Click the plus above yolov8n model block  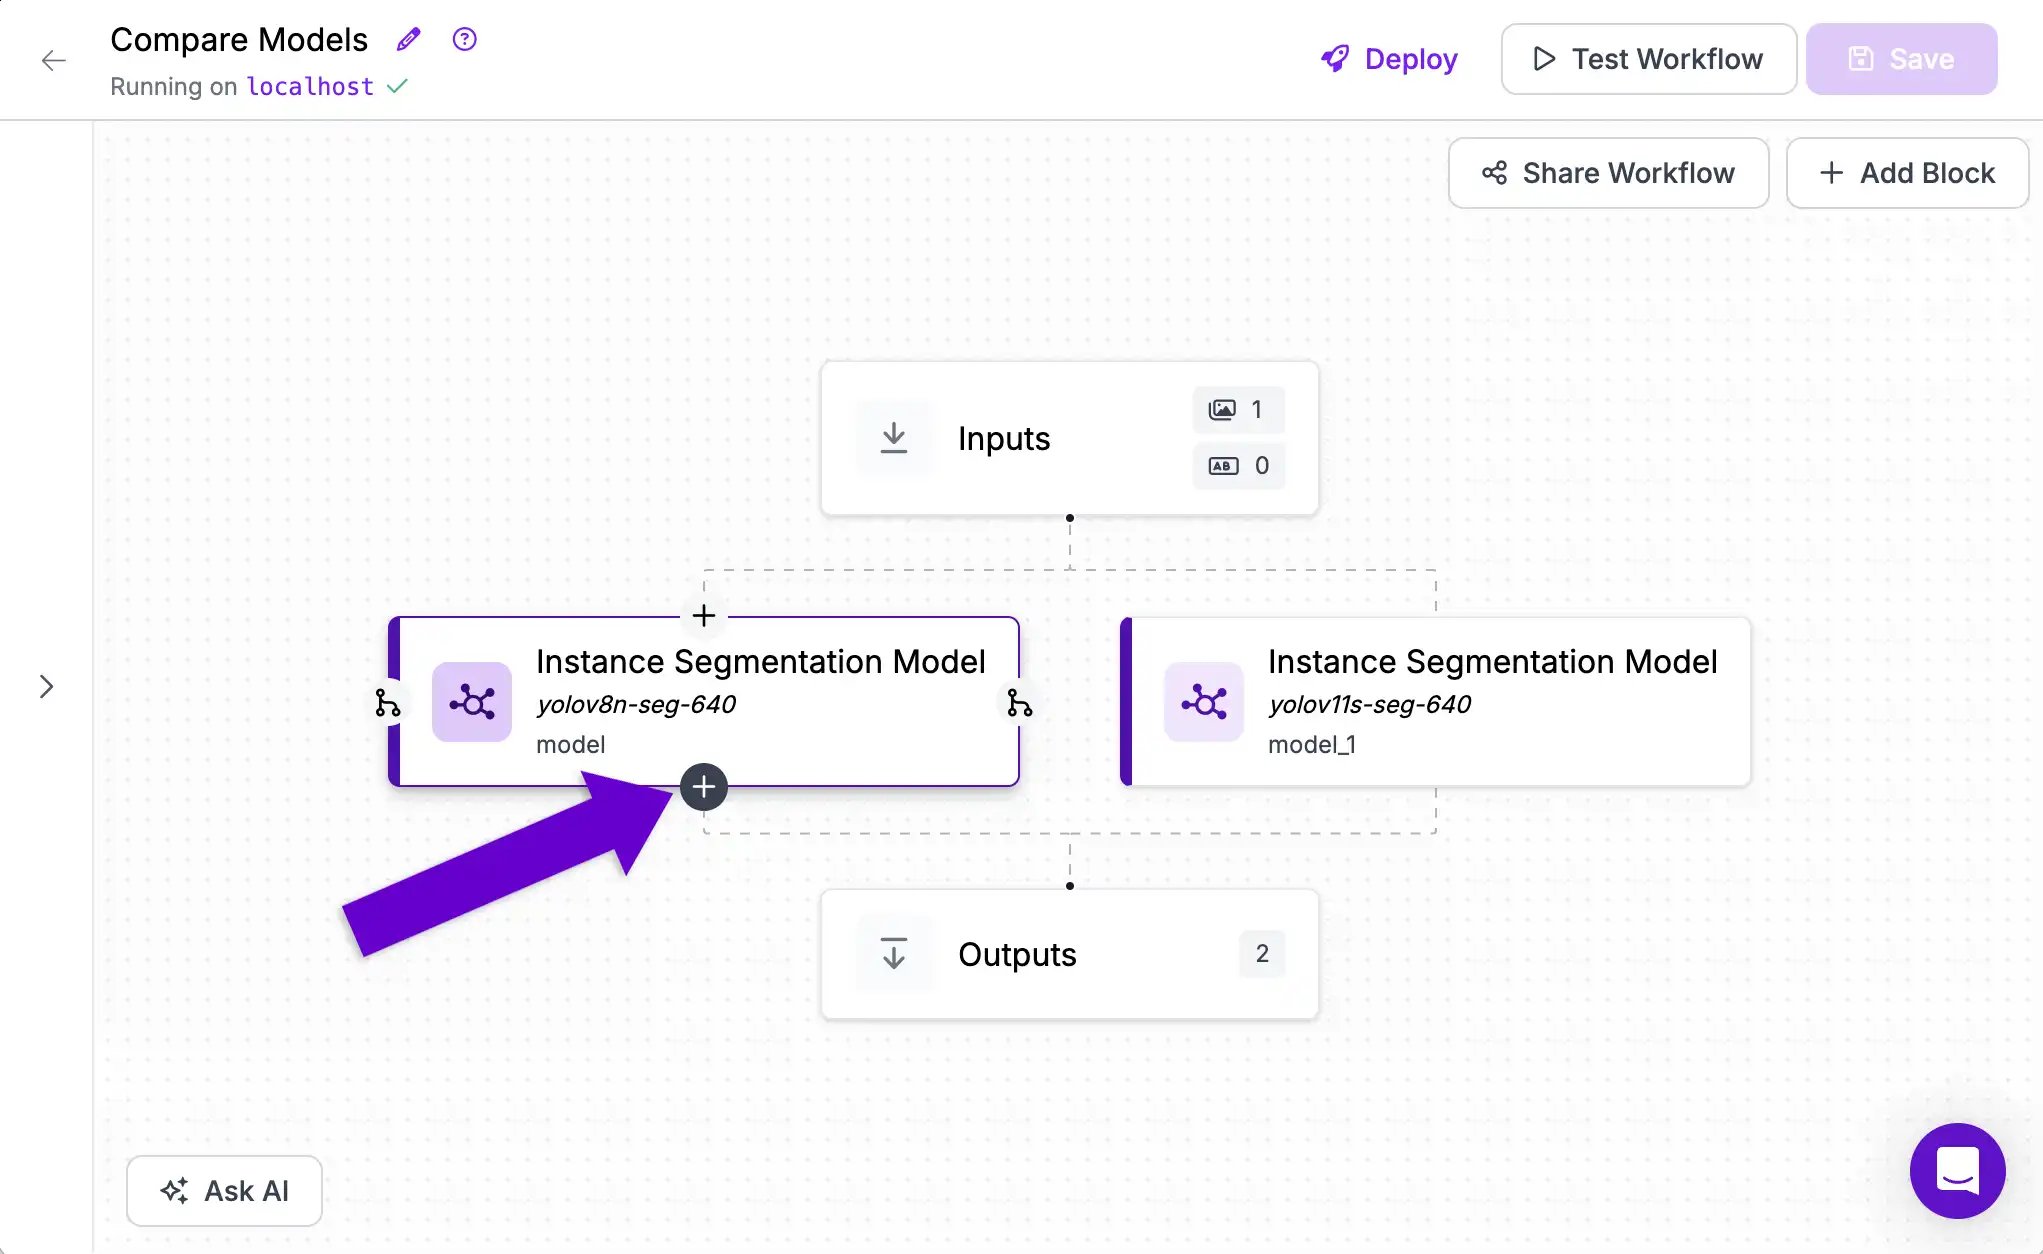[704, 615]
